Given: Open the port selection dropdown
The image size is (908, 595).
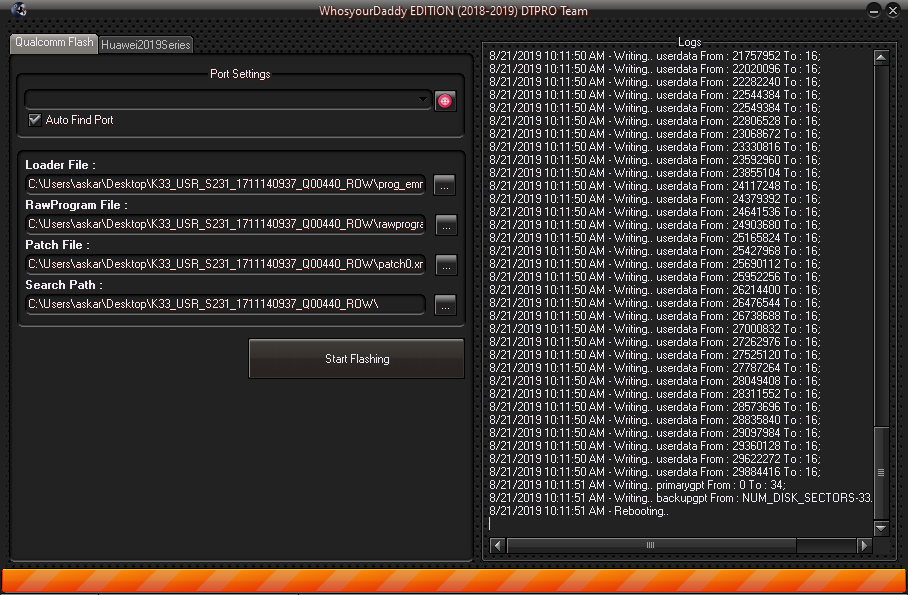Looking at the screenshot, I should [x=228, y=100].
